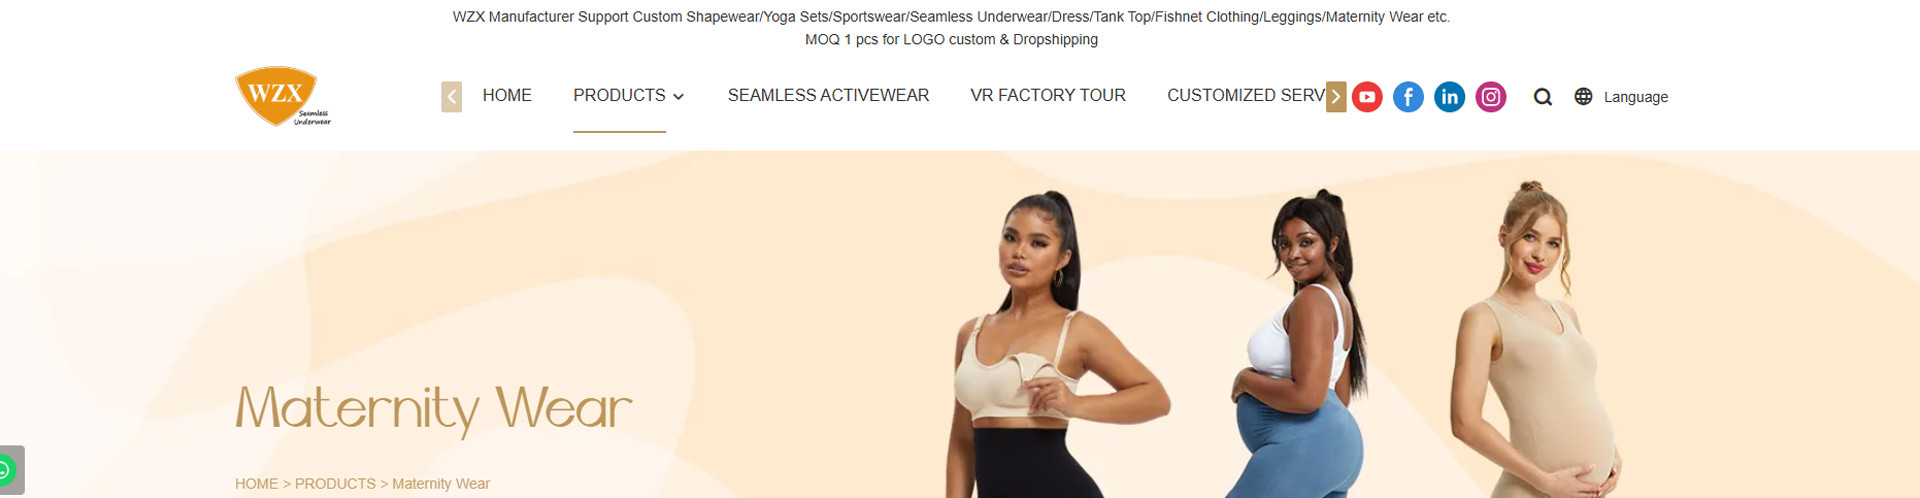1920x498 pixels.
Task: Go to the HOME menu item
Action: click(507, 95)
